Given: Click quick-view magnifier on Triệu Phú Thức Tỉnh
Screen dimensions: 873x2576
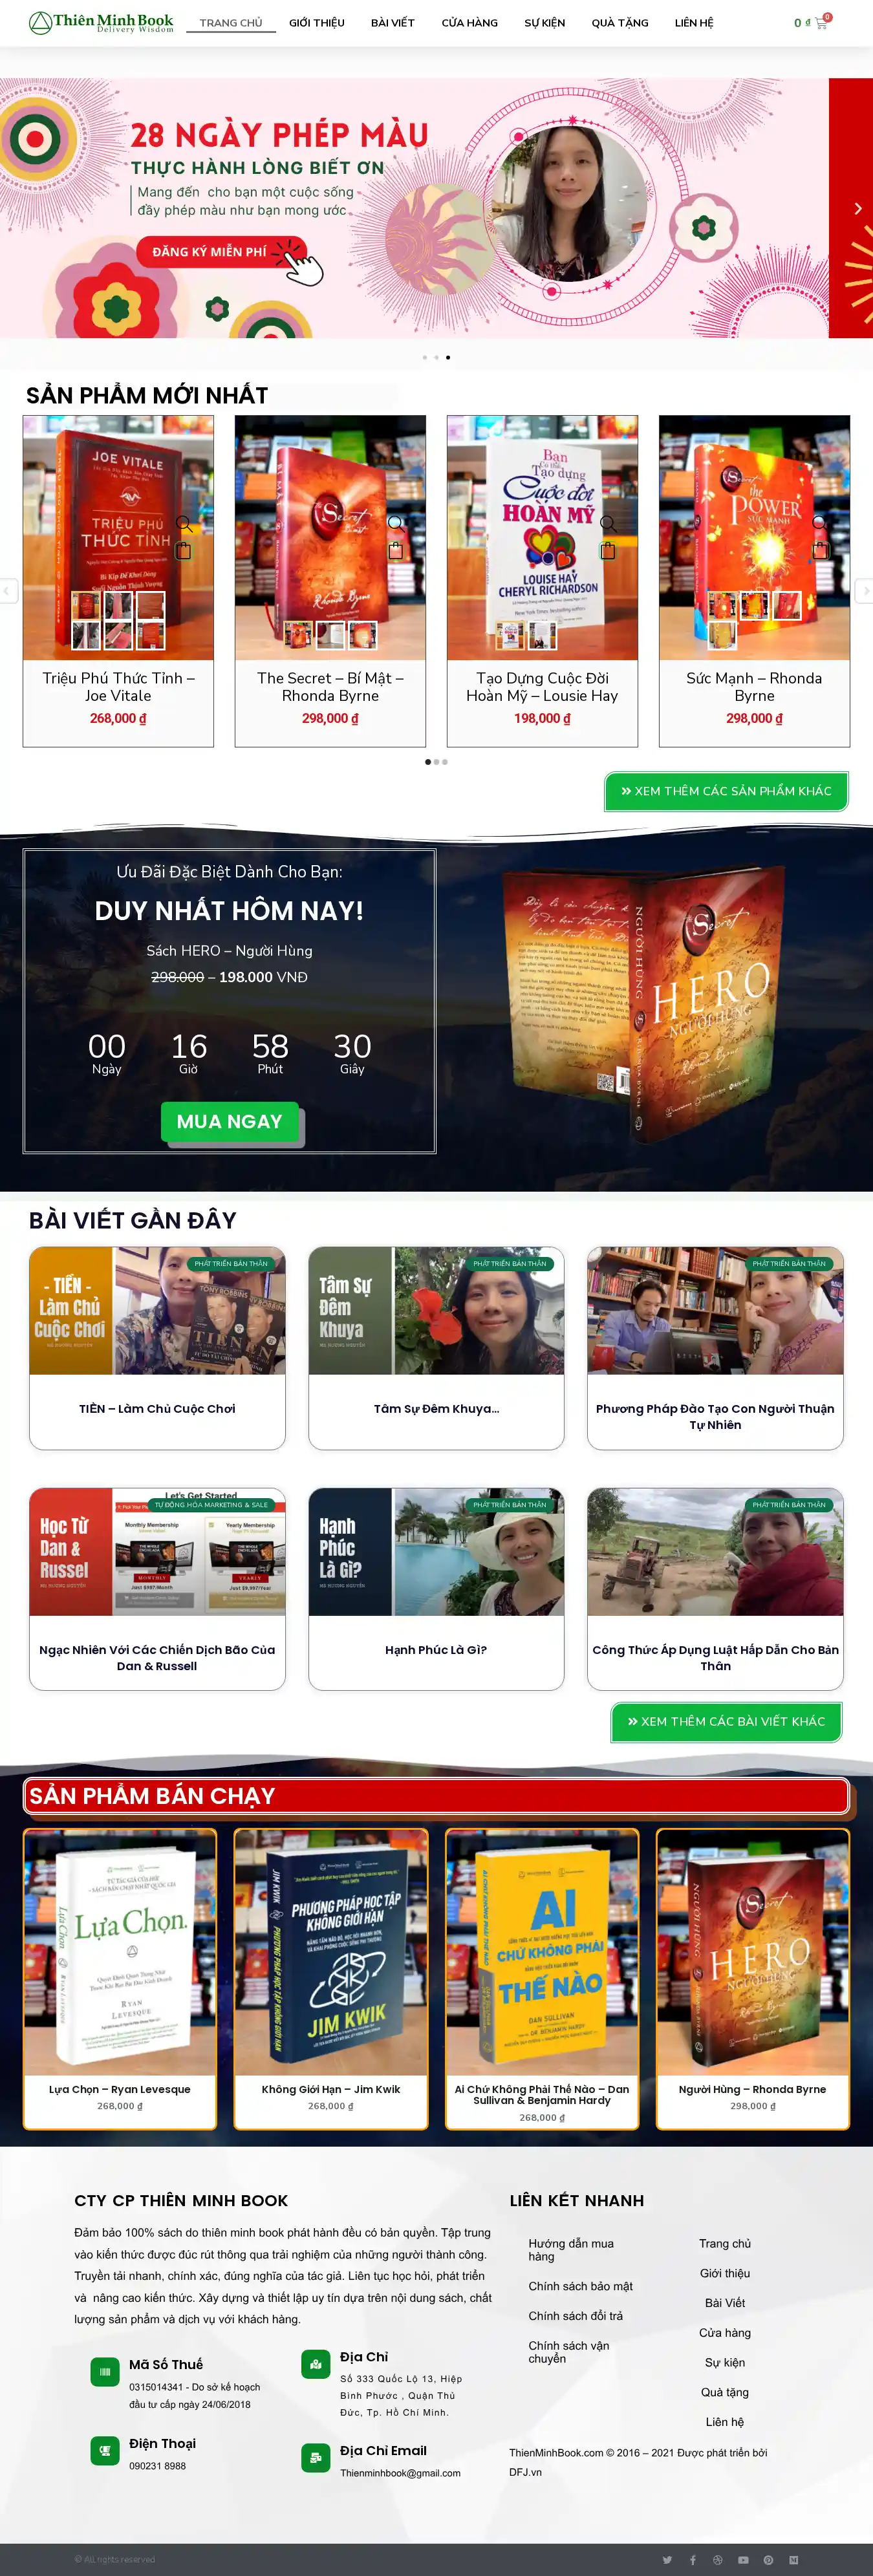Looking at the screenshot, I should coord(184,524).
